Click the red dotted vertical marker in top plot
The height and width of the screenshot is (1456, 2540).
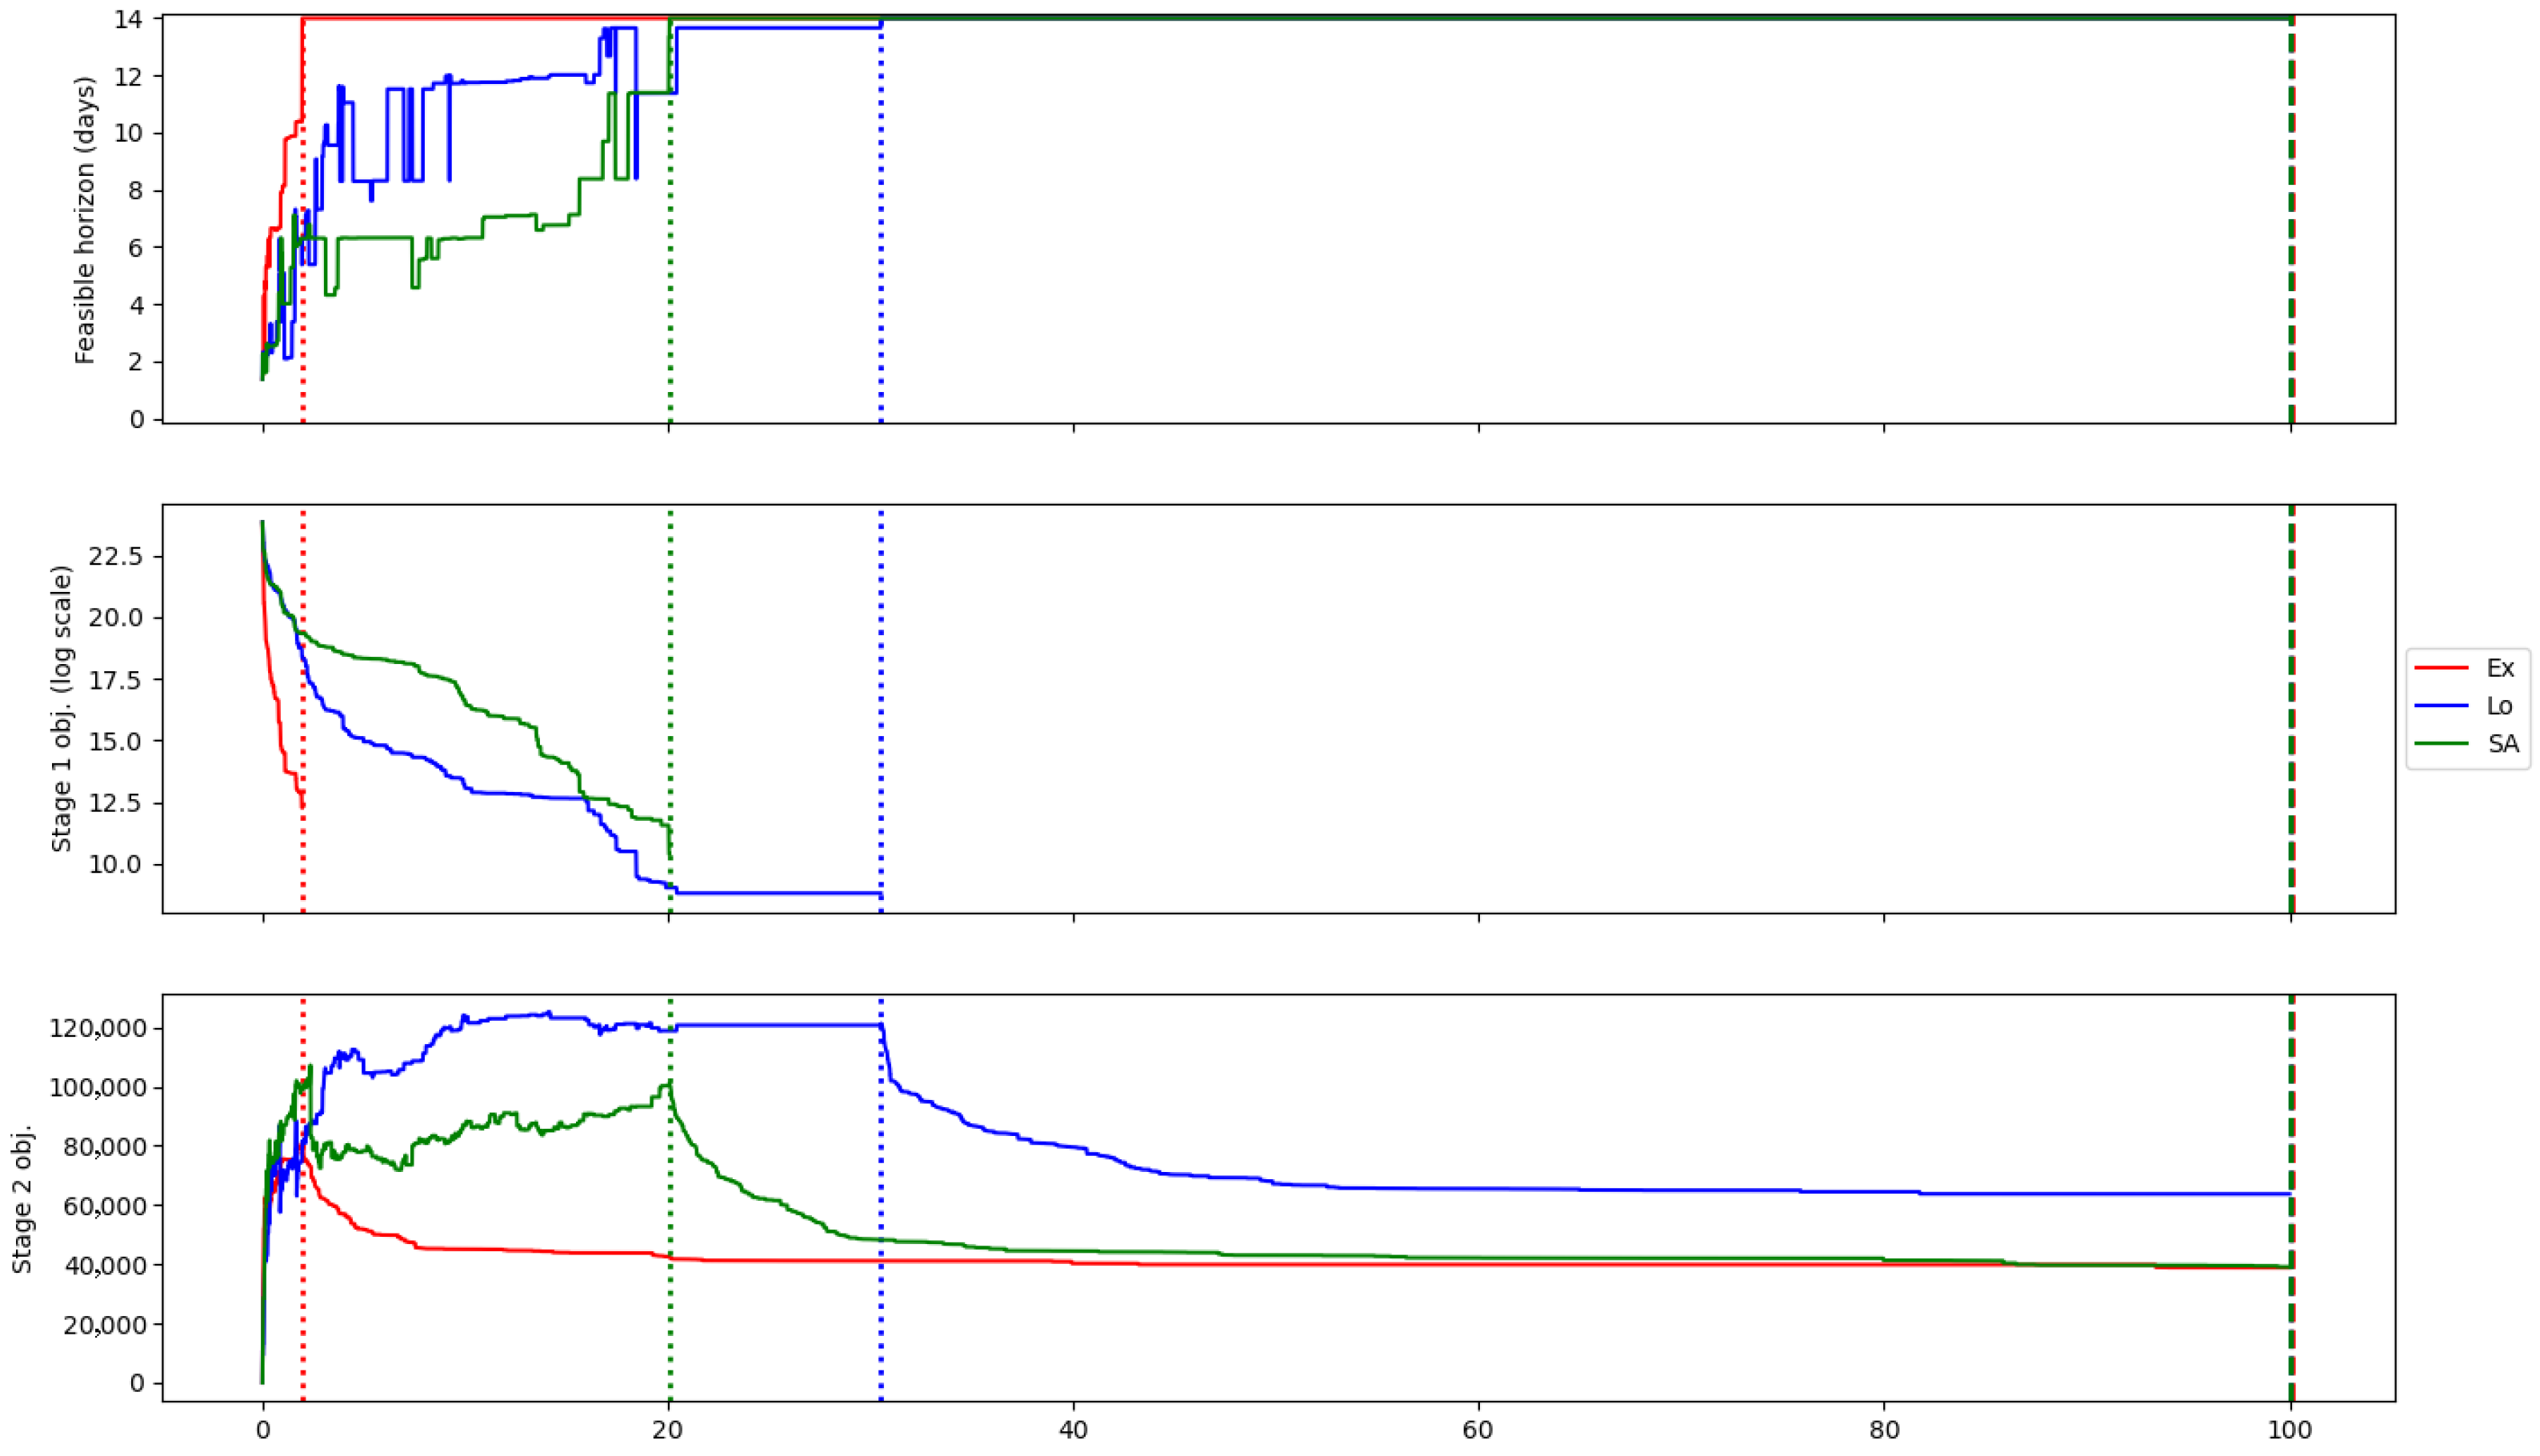303,219
